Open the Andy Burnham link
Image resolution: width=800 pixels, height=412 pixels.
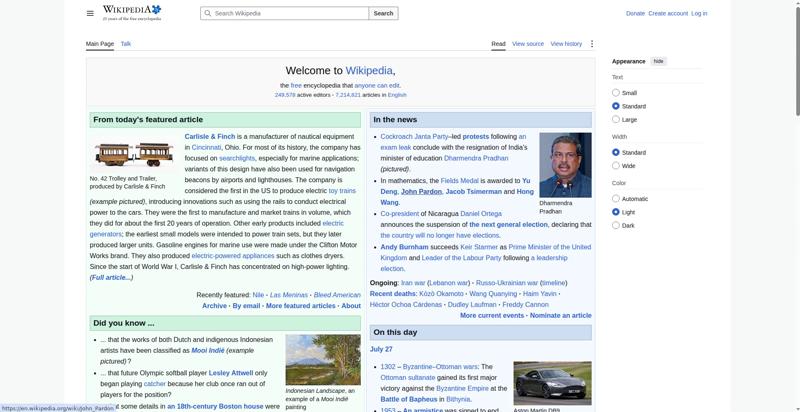[x=405, y=247]
